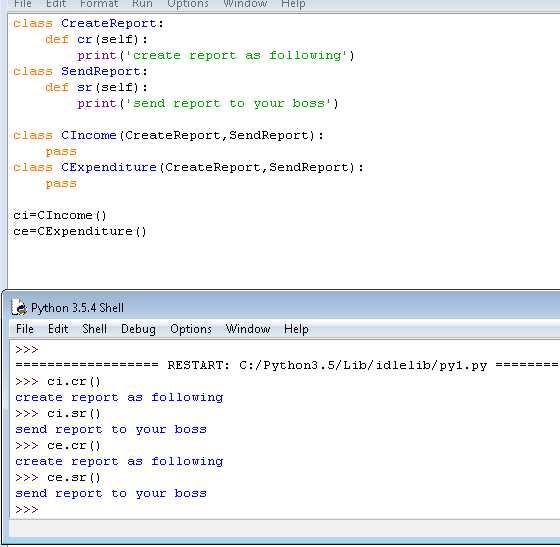Viewport: 560px width, 547px height.
Task: Open the Run menu in the editor
Action: 142,4
